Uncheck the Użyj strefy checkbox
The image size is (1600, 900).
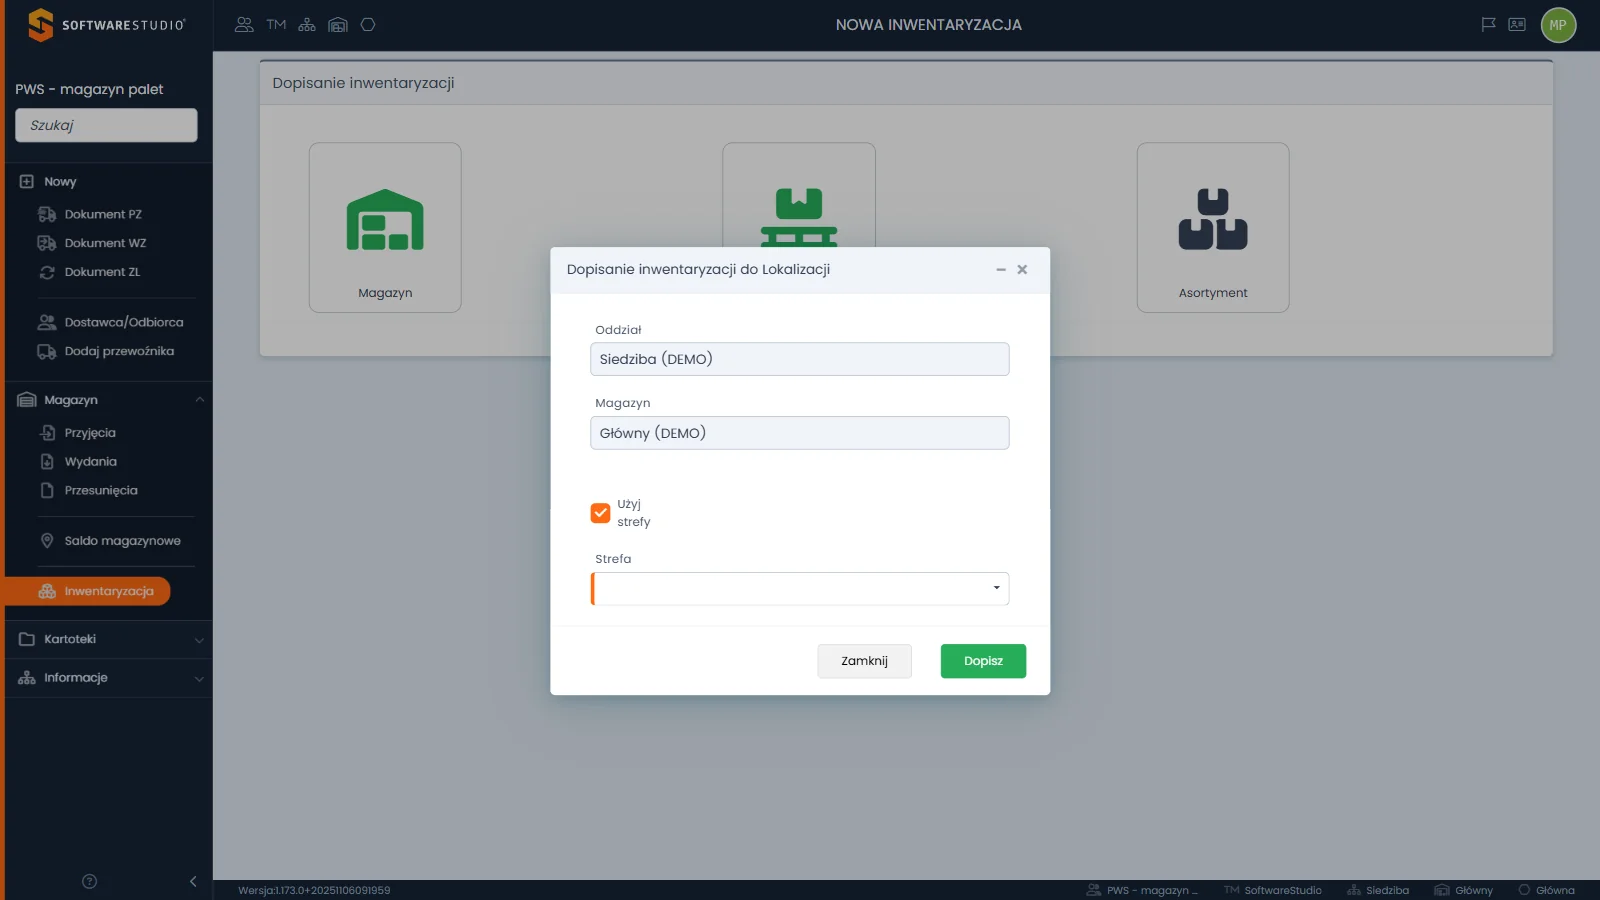pos(600,513)
